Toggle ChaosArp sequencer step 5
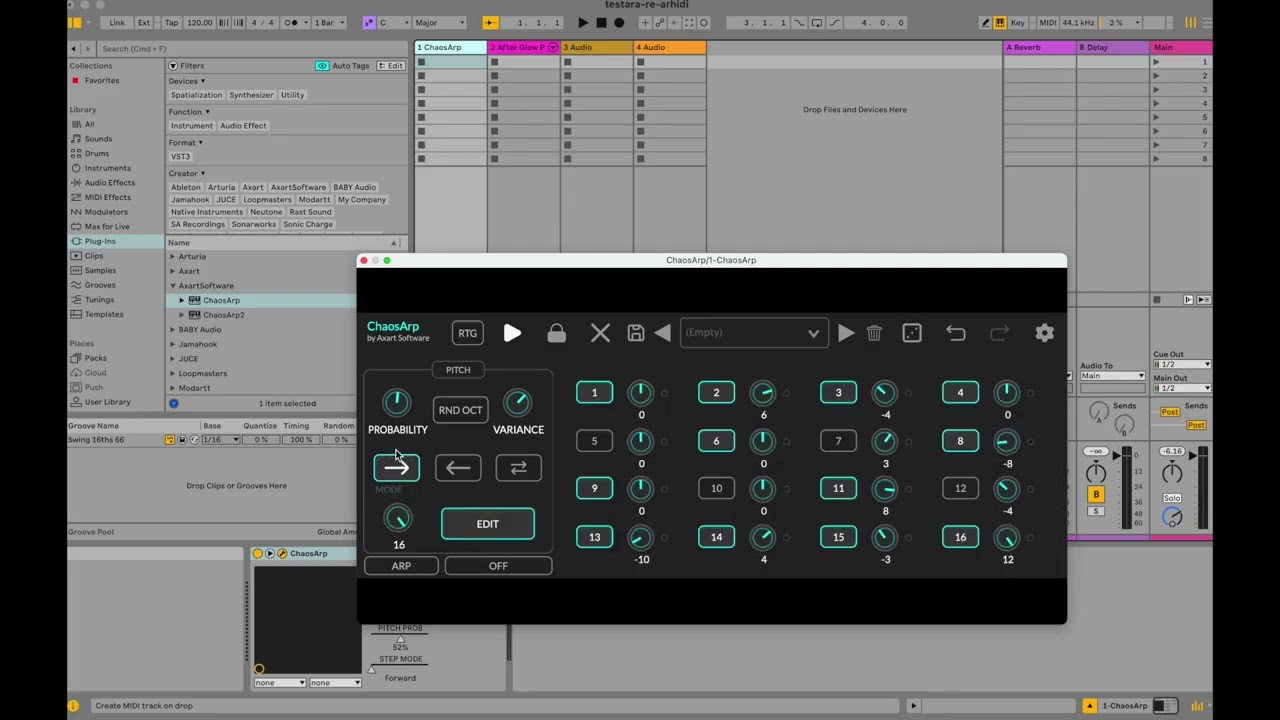This screenshot has width=1280, height=720. (x=594, y=441)
